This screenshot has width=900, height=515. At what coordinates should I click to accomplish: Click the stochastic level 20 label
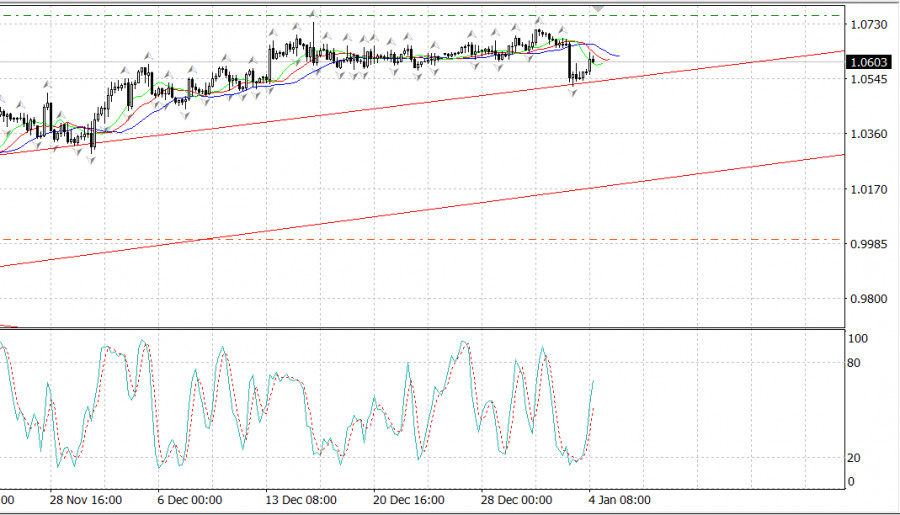click(855, 458)
